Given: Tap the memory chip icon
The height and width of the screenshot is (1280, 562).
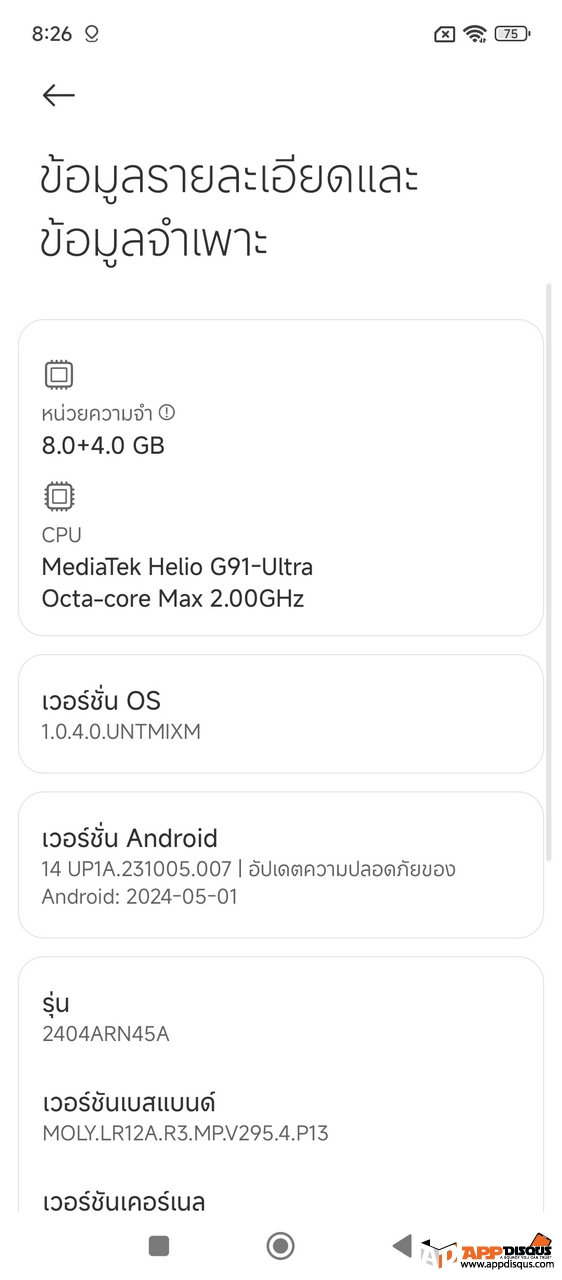Looking at the screenshot, I should (59, 375).
